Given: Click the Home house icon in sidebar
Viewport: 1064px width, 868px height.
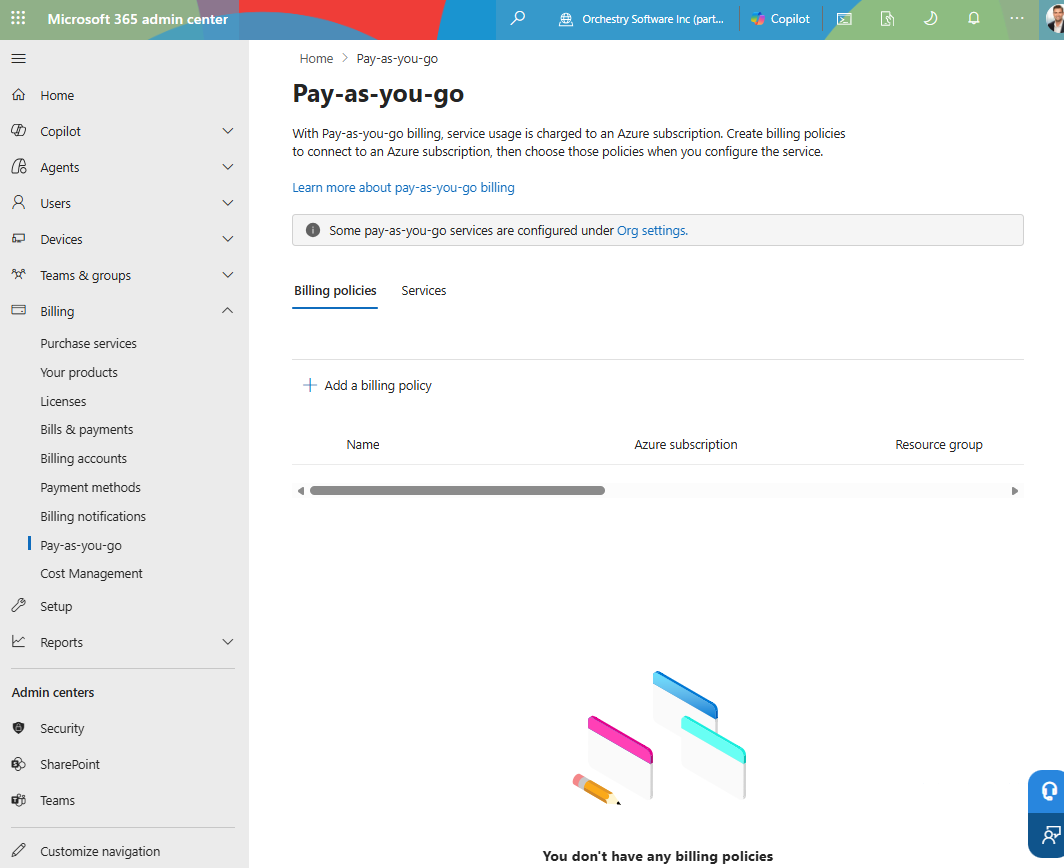Looking at the screenshot, I should (19, 95).
